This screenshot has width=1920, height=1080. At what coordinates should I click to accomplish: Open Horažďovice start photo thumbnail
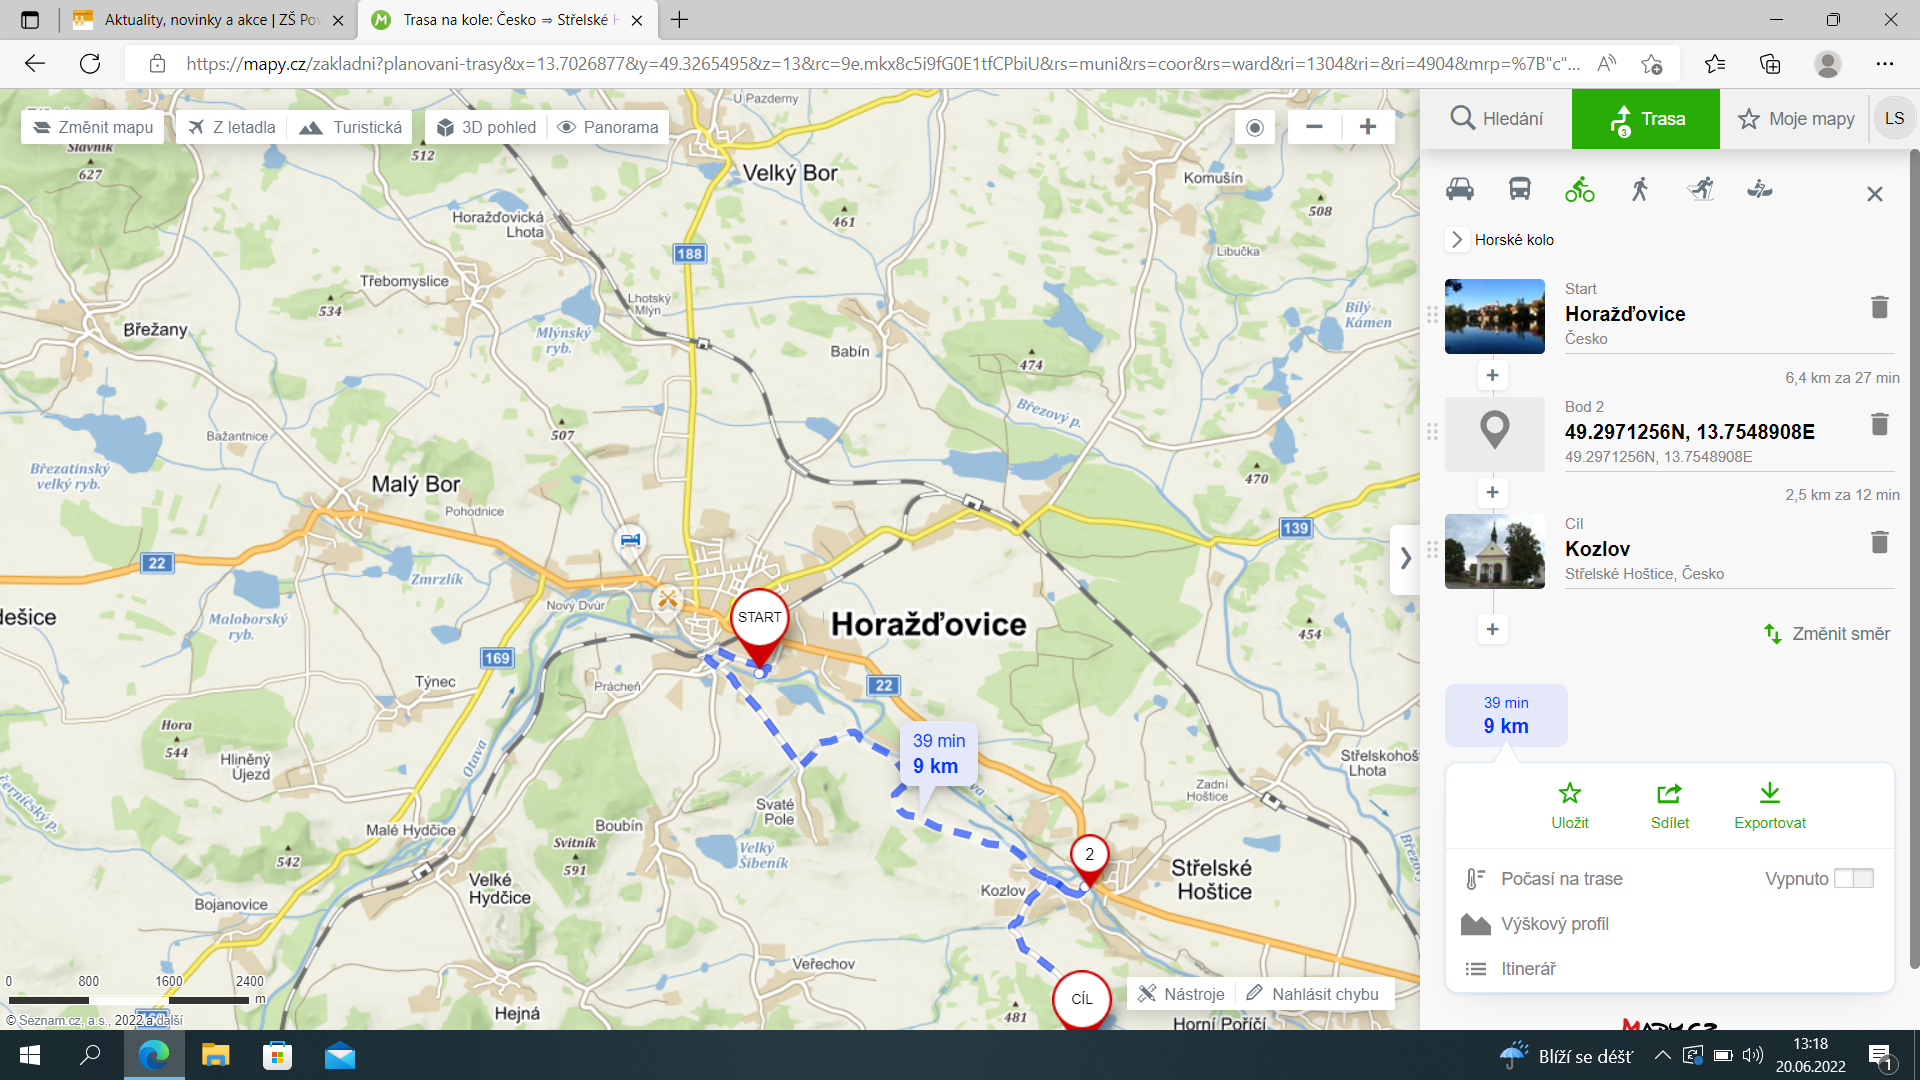pyautogui.click(x=1495, y=316)
